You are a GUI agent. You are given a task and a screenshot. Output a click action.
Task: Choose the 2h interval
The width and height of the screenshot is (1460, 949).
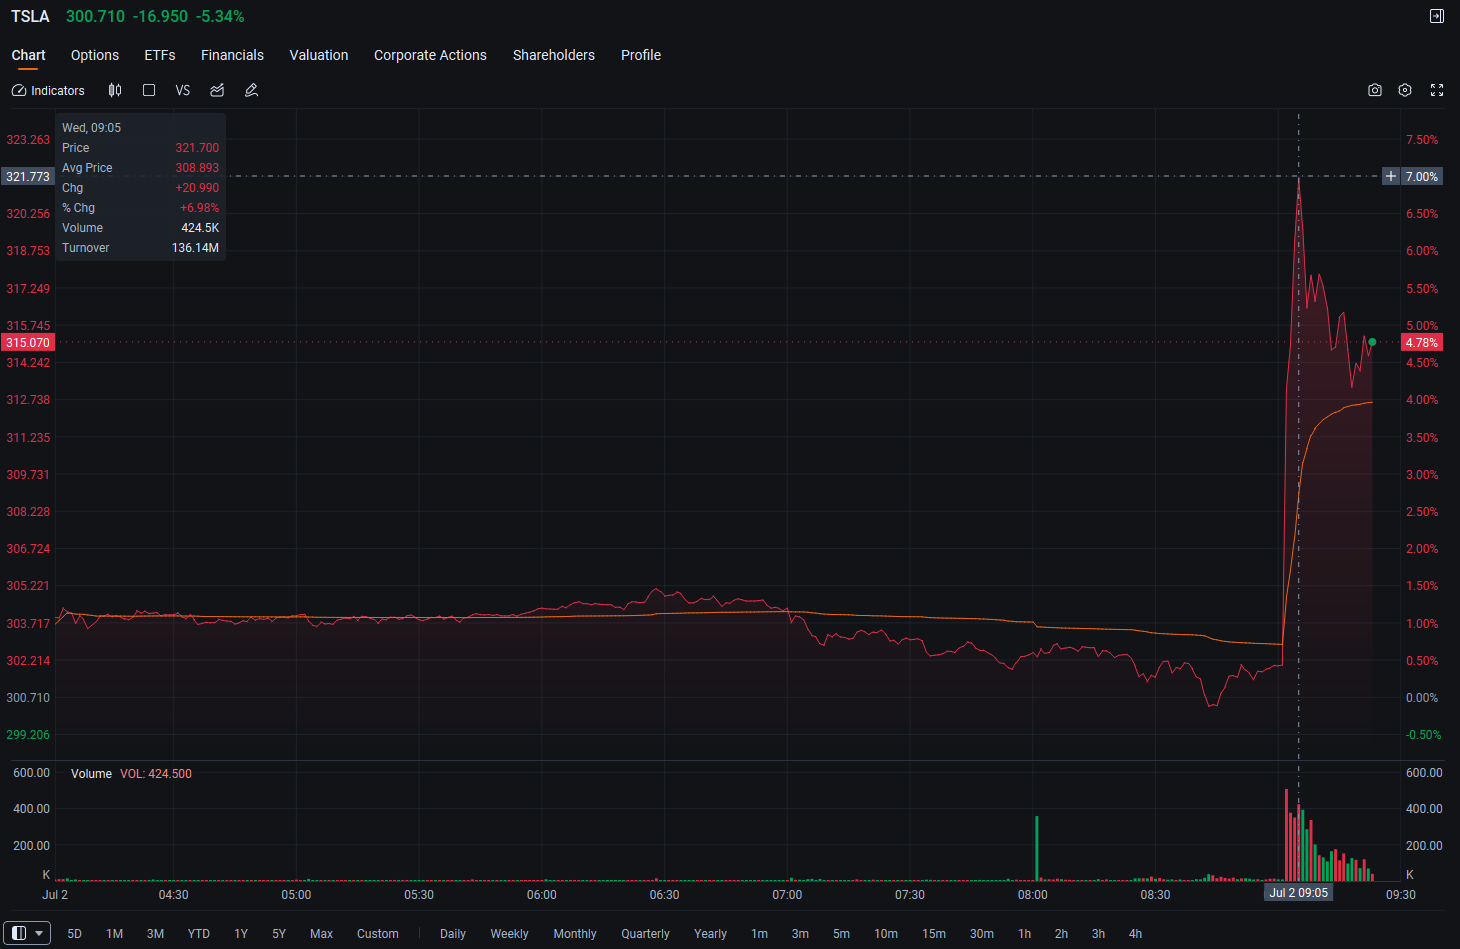(x=1061, y=934)
